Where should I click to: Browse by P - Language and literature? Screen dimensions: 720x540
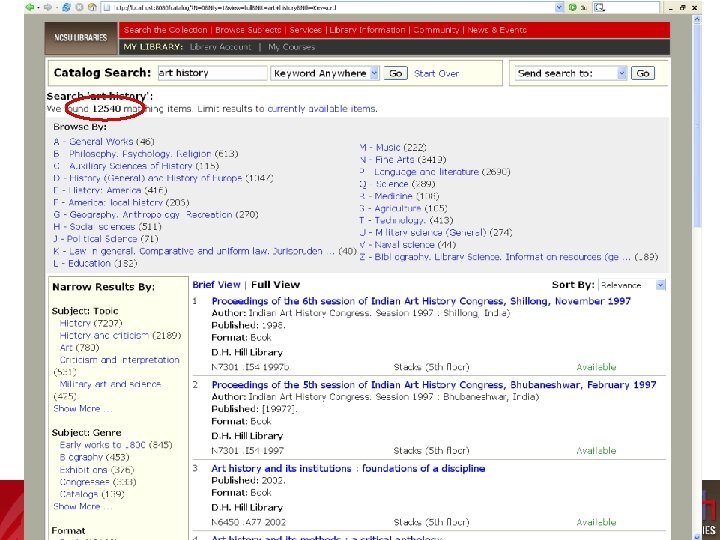coord(419,172)
